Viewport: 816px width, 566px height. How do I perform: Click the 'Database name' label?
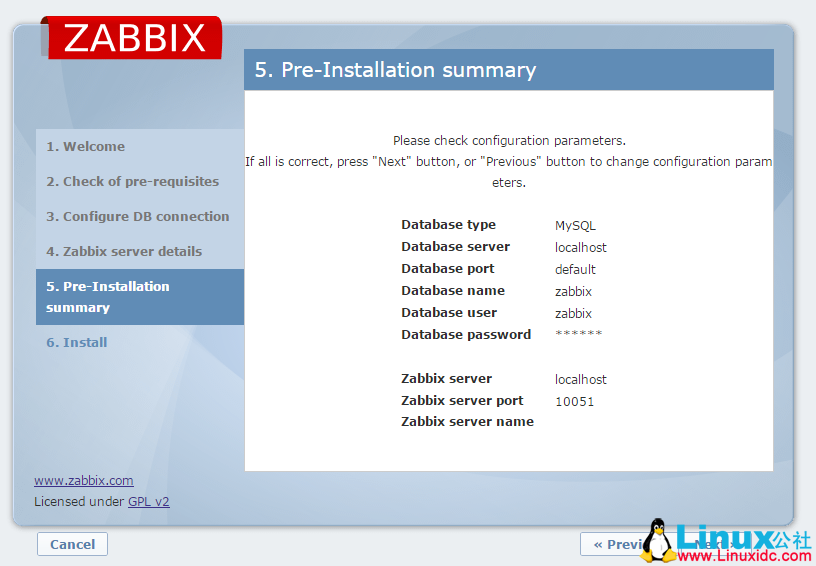pos(453,290)
